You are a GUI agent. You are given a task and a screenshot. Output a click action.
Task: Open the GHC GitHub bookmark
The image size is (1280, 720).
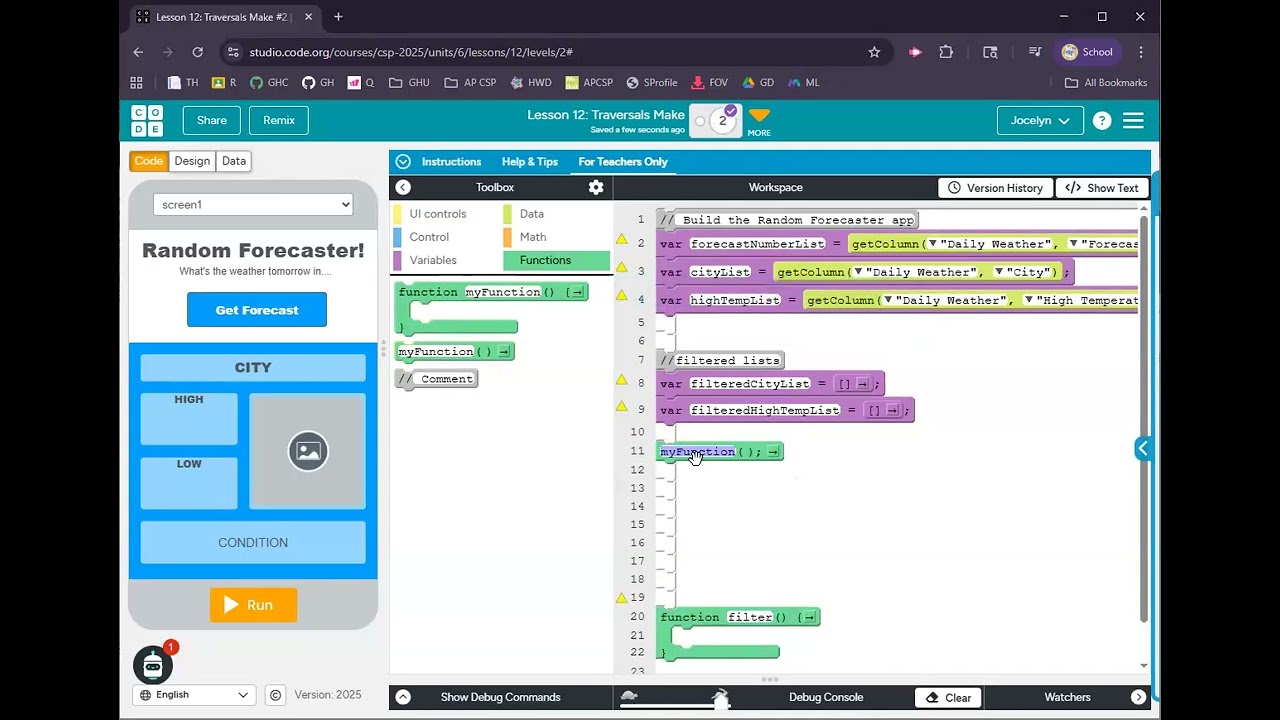pyautogui.click(x=269, y=83)
